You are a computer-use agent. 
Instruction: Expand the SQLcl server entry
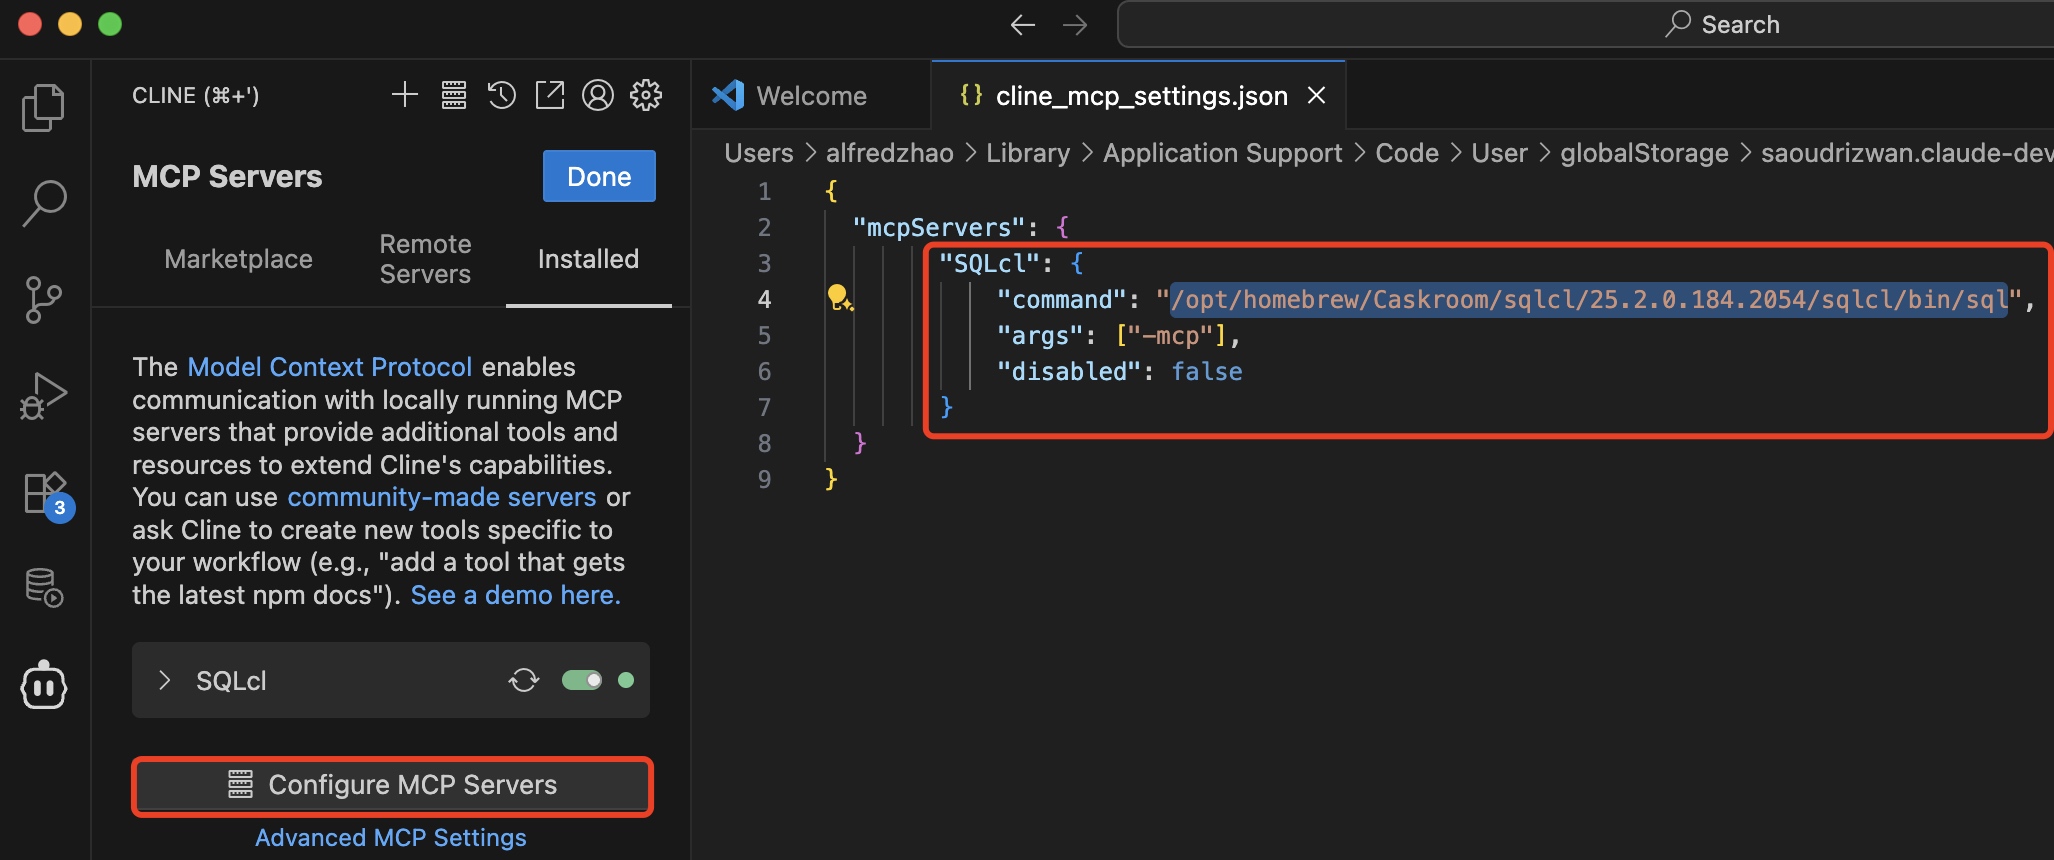pyautogui.click(x=165, y=680)
